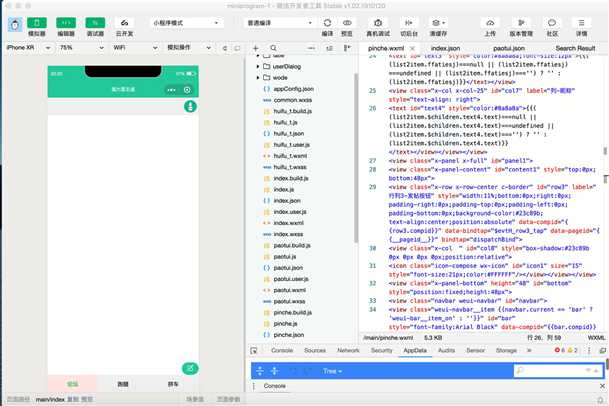Screen dimensions: 609x406
Task: Switch to the Audits debugger tab
Action: [446, 350]
